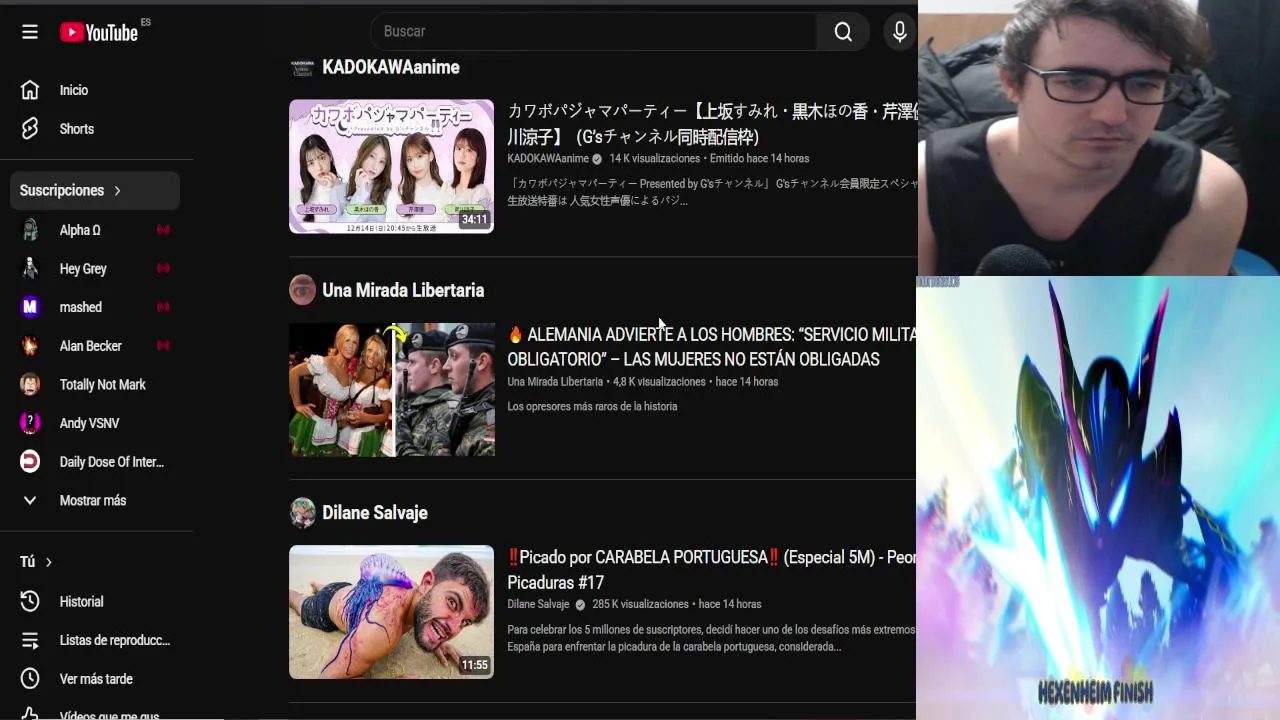This screenshot has width=1280, height=720.
Task: Click the Hey Grey channel avatar
Action: (x=30, y=268)
